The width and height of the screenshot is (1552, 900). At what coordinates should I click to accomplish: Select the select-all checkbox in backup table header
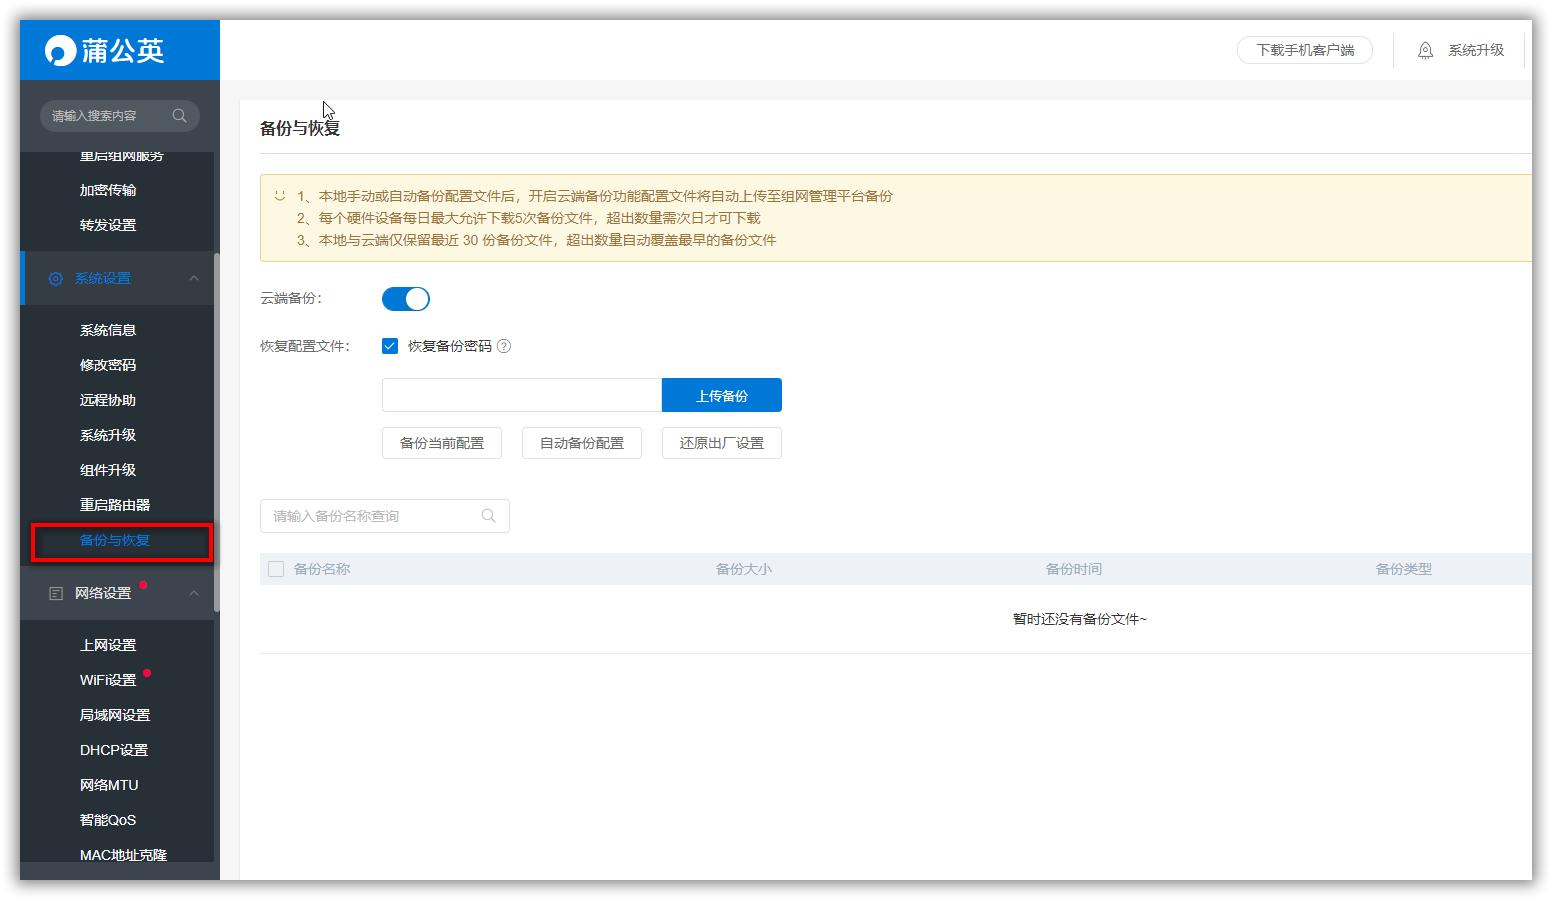click(x=276, y=568)
